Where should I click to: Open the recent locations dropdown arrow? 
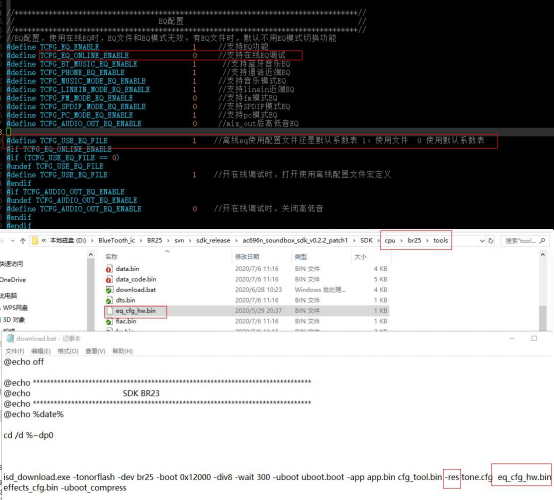pos(12,241)
